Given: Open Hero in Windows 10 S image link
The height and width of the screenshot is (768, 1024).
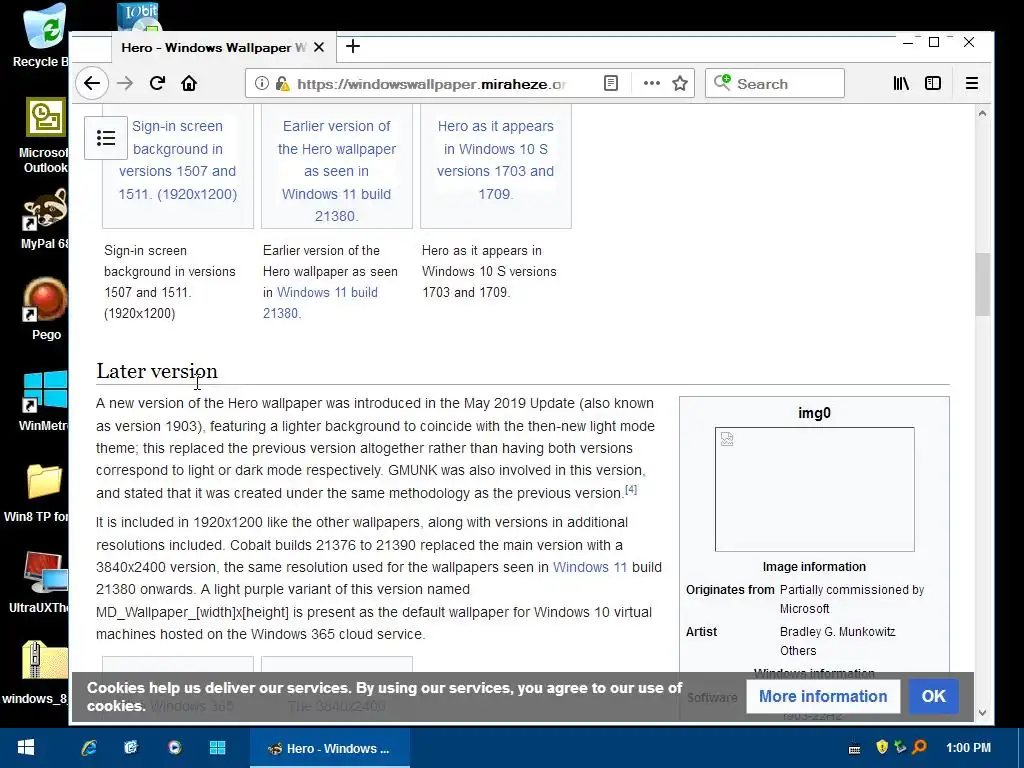Looking at the screenshot, I should 496,160.
